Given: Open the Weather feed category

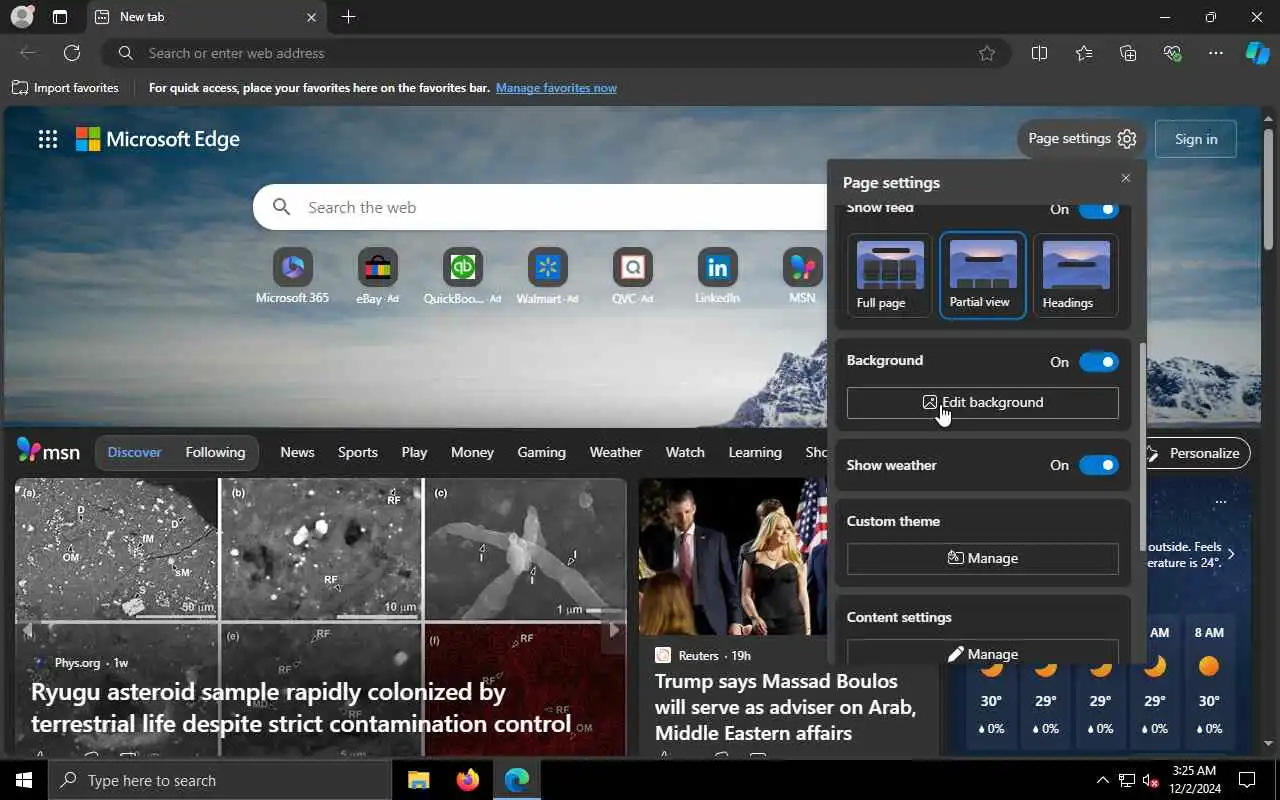Looking at the screenshot, I should tap(615, 452).
